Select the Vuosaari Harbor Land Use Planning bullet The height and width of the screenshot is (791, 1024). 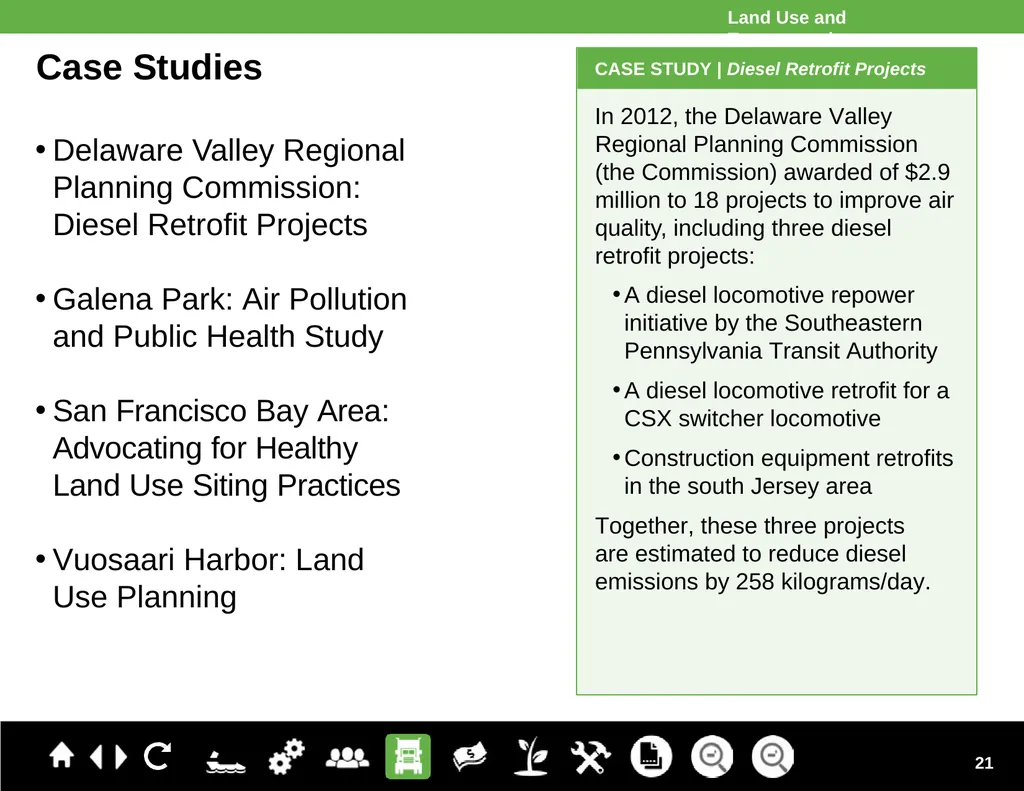pos(200,578)
